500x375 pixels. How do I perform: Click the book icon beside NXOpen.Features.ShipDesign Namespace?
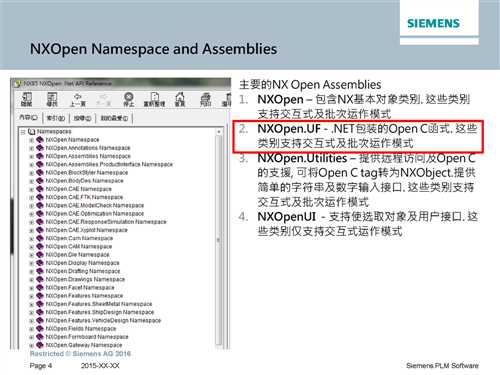tap(40, 312)
